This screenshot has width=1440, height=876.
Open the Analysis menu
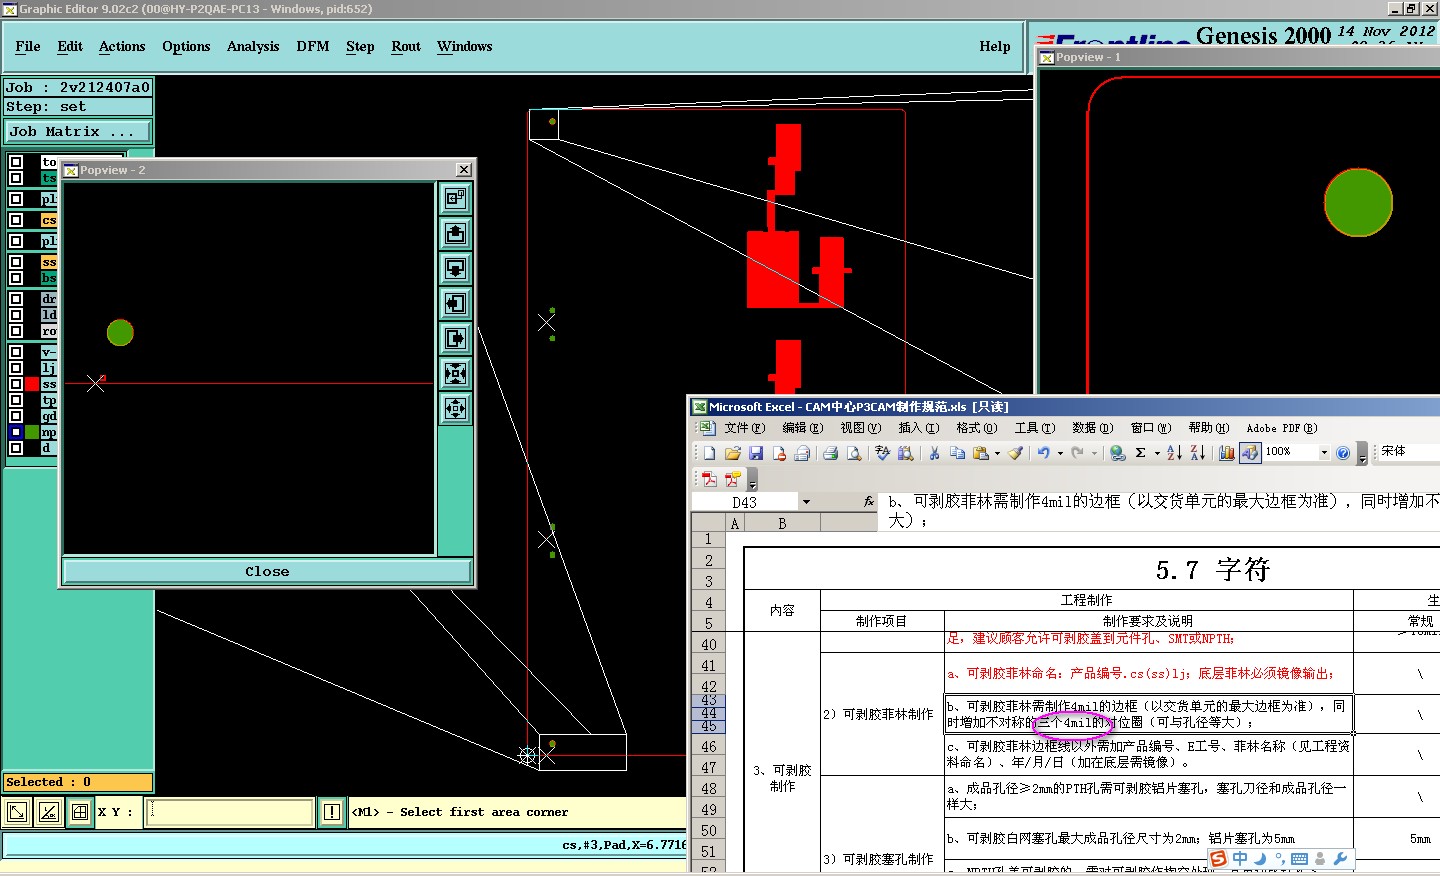click(252, 47)
